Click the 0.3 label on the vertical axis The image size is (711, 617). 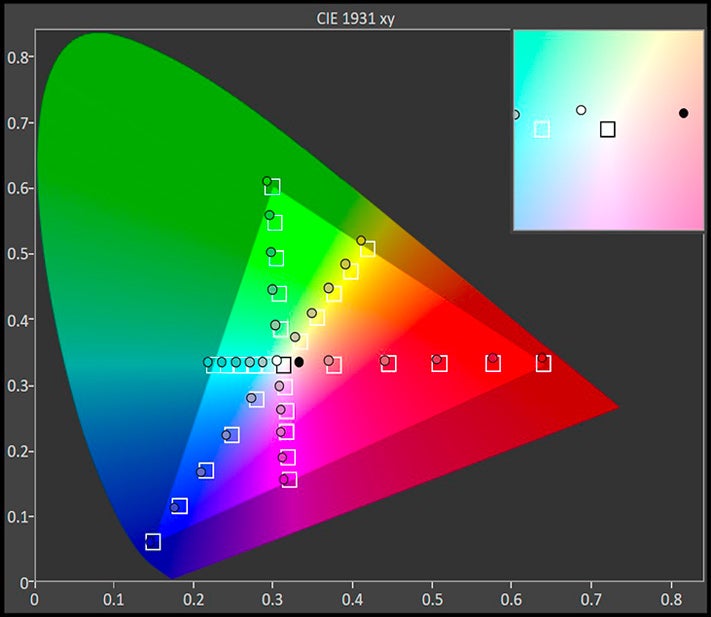17,386
